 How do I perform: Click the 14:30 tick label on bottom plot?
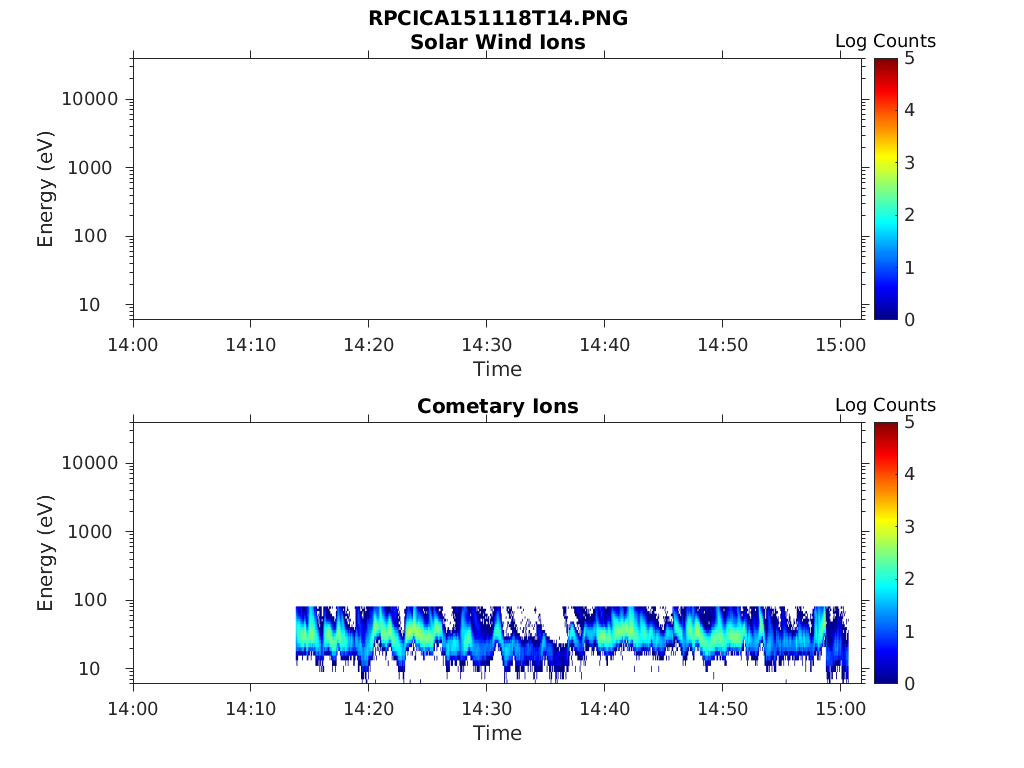(487, 709)
